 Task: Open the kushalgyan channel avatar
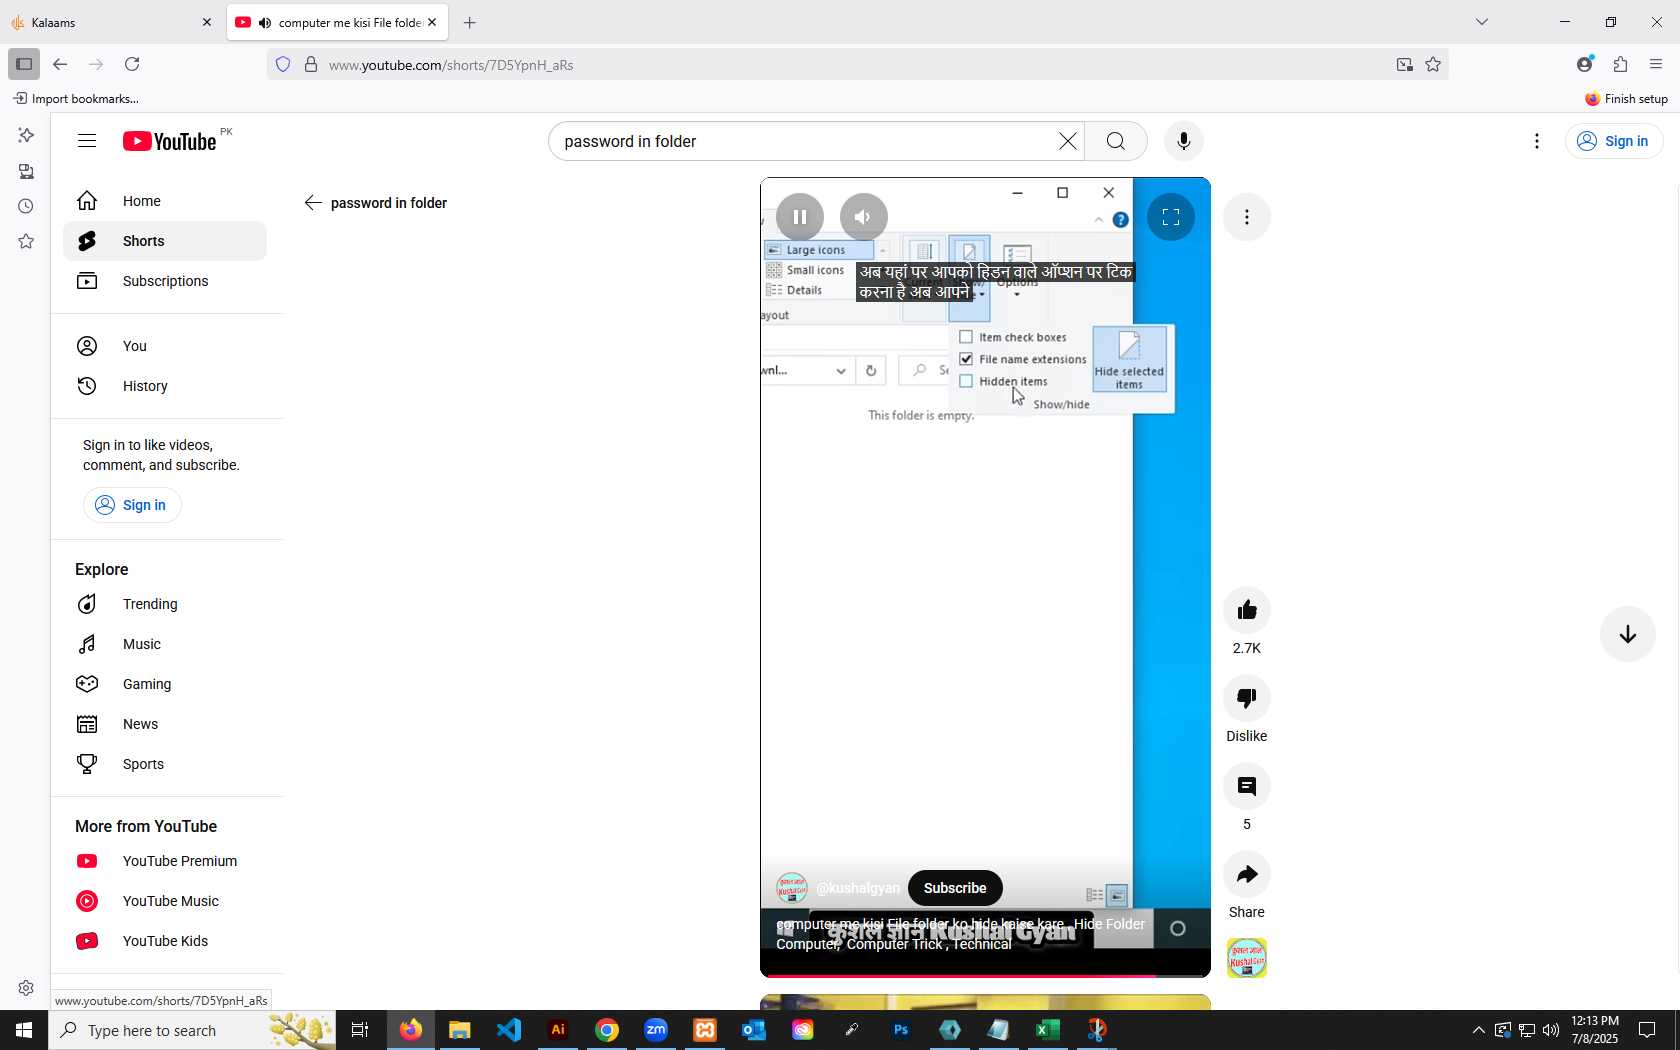[x=792, y=888]
